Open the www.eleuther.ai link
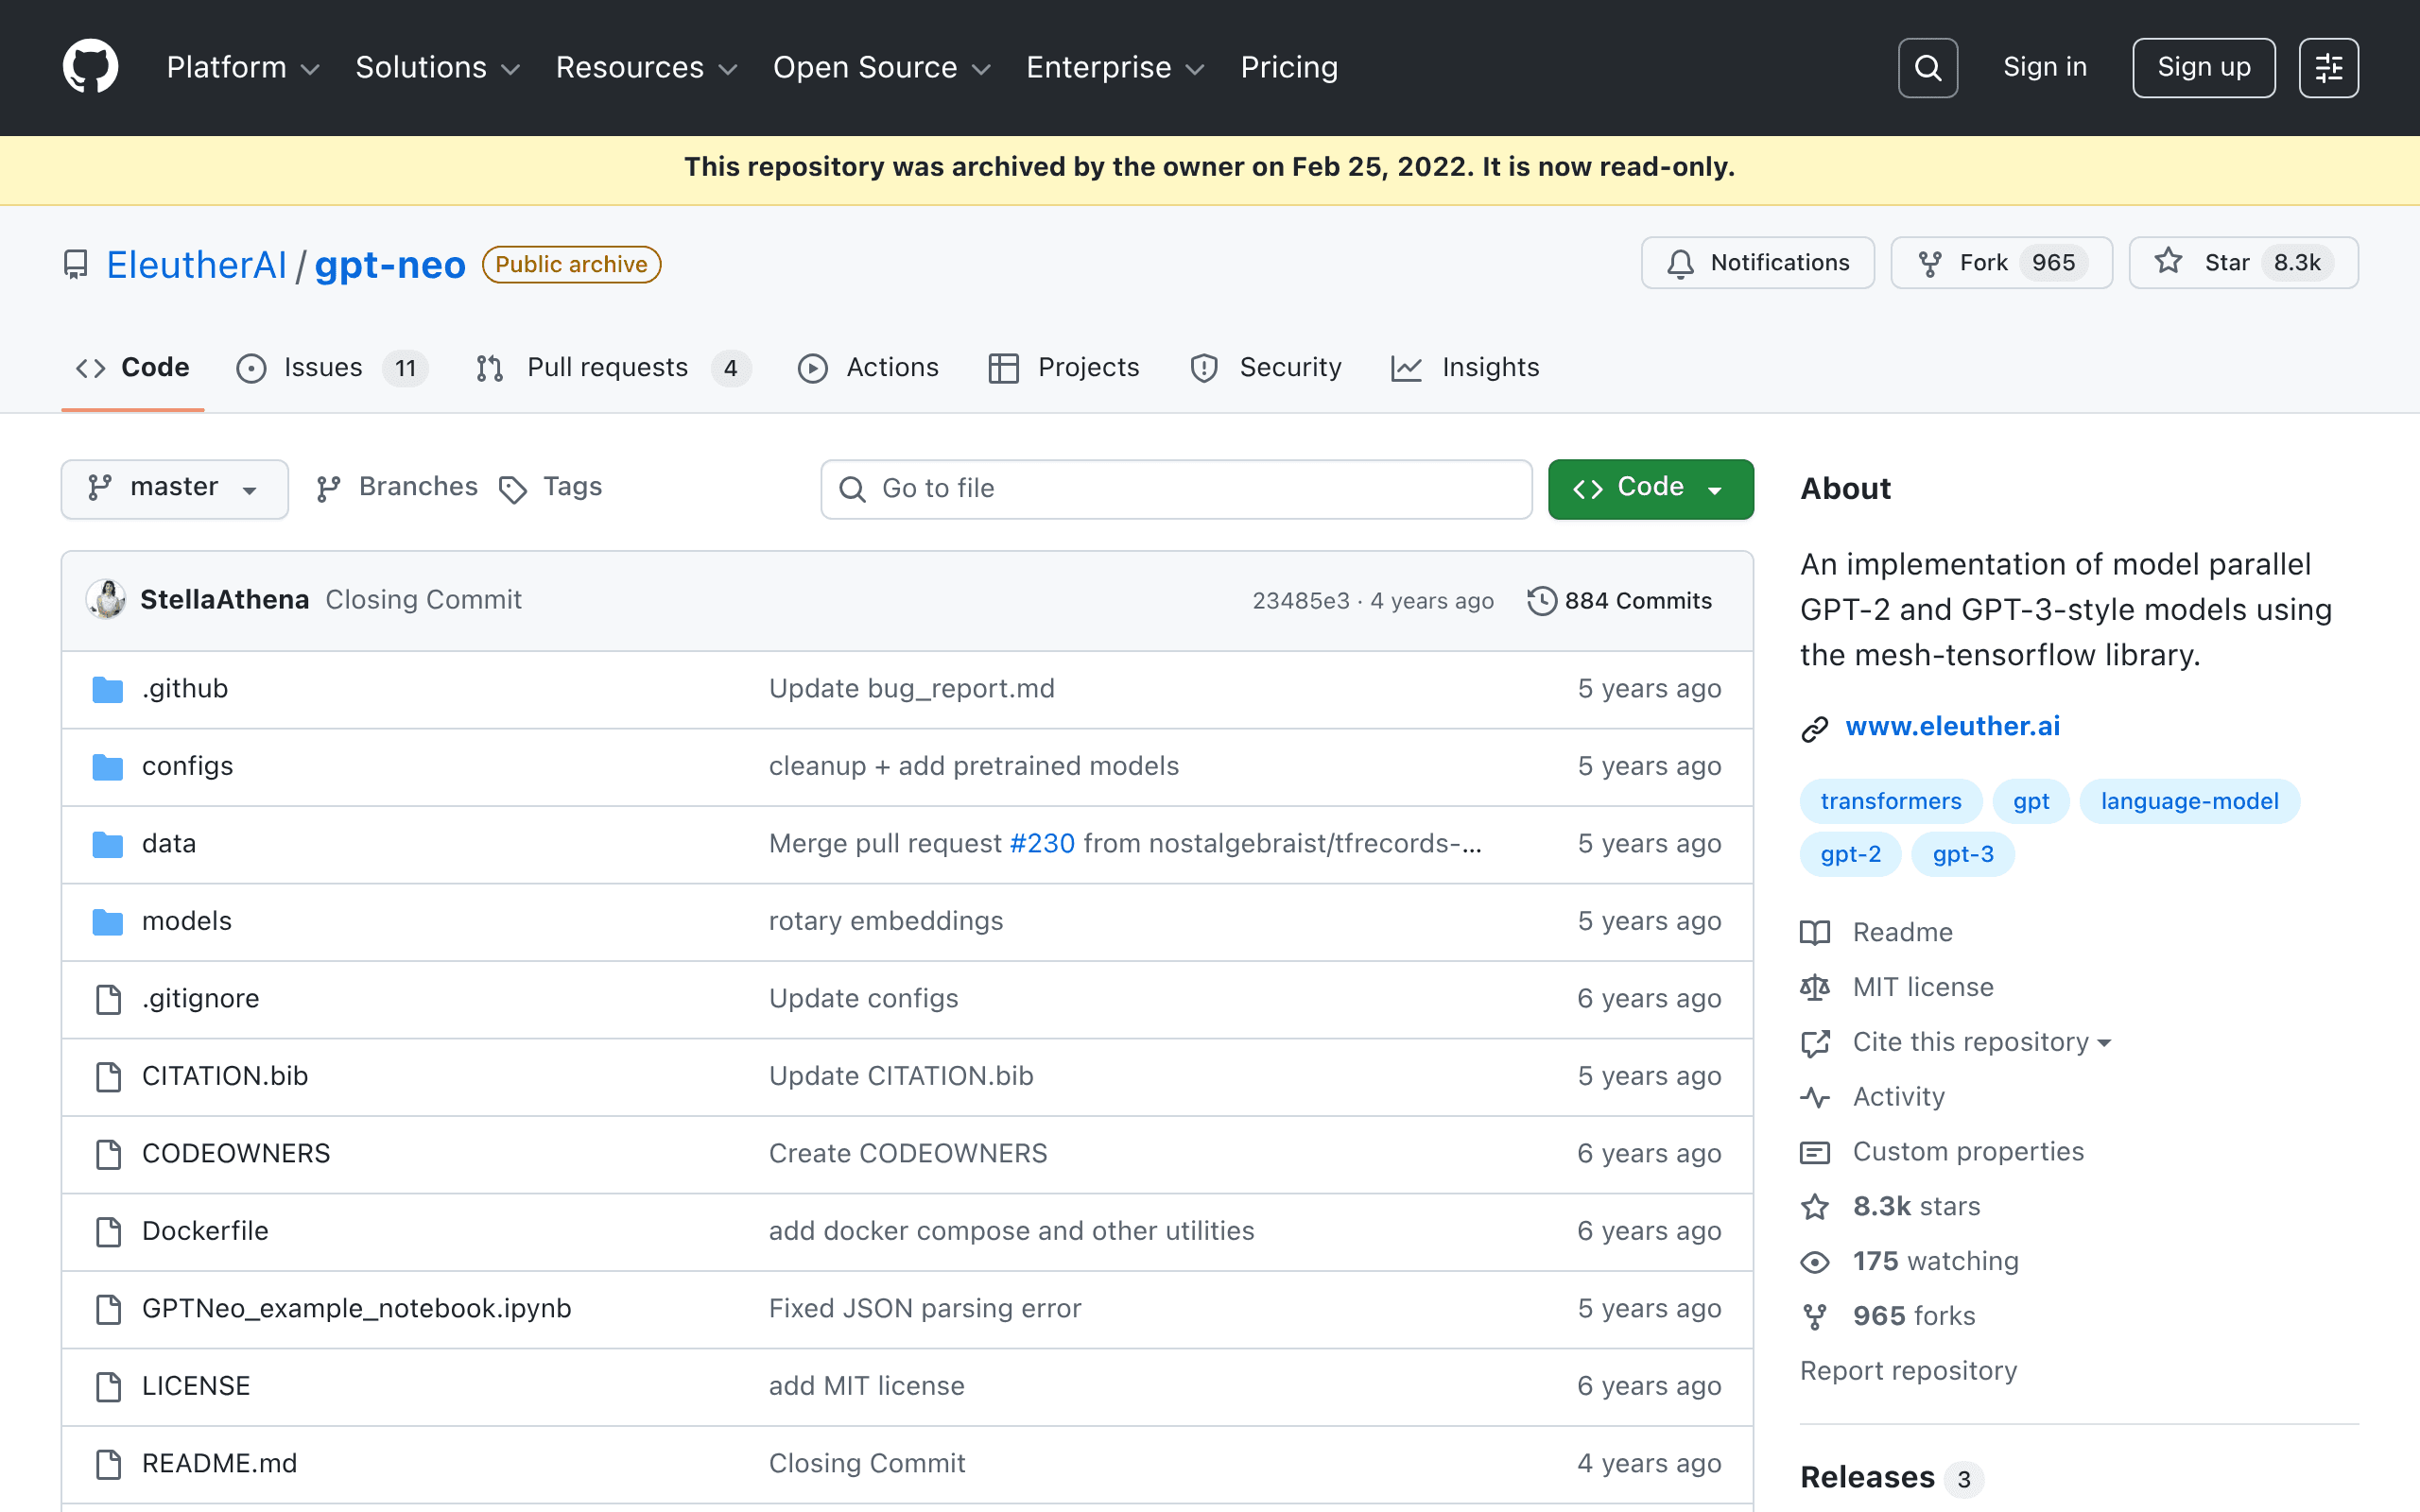 1952,726
